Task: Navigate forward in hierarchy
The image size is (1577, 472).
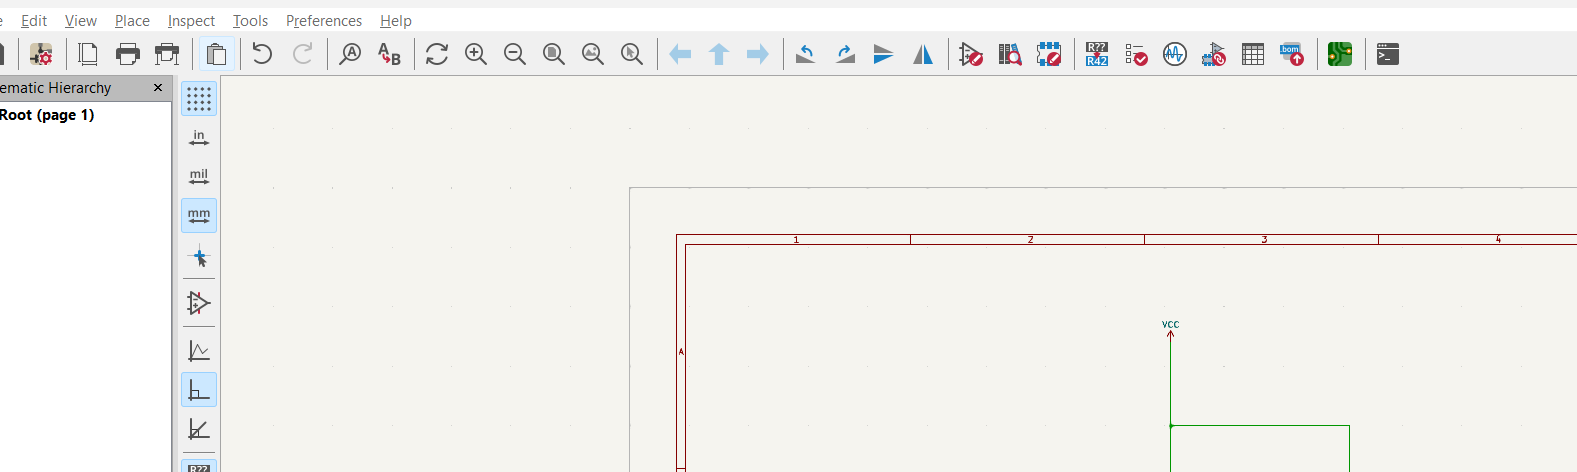Action: 758,54
